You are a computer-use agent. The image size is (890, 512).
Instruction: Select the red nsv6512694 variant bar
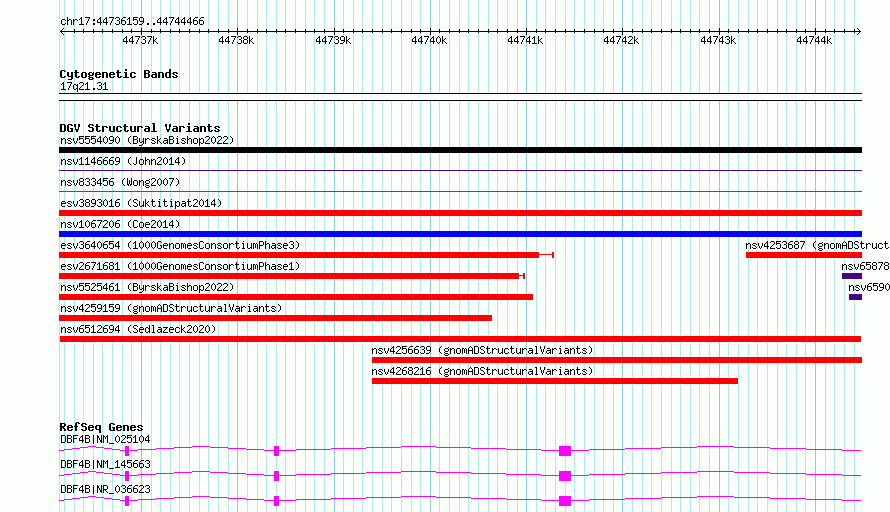coord(460,339)
